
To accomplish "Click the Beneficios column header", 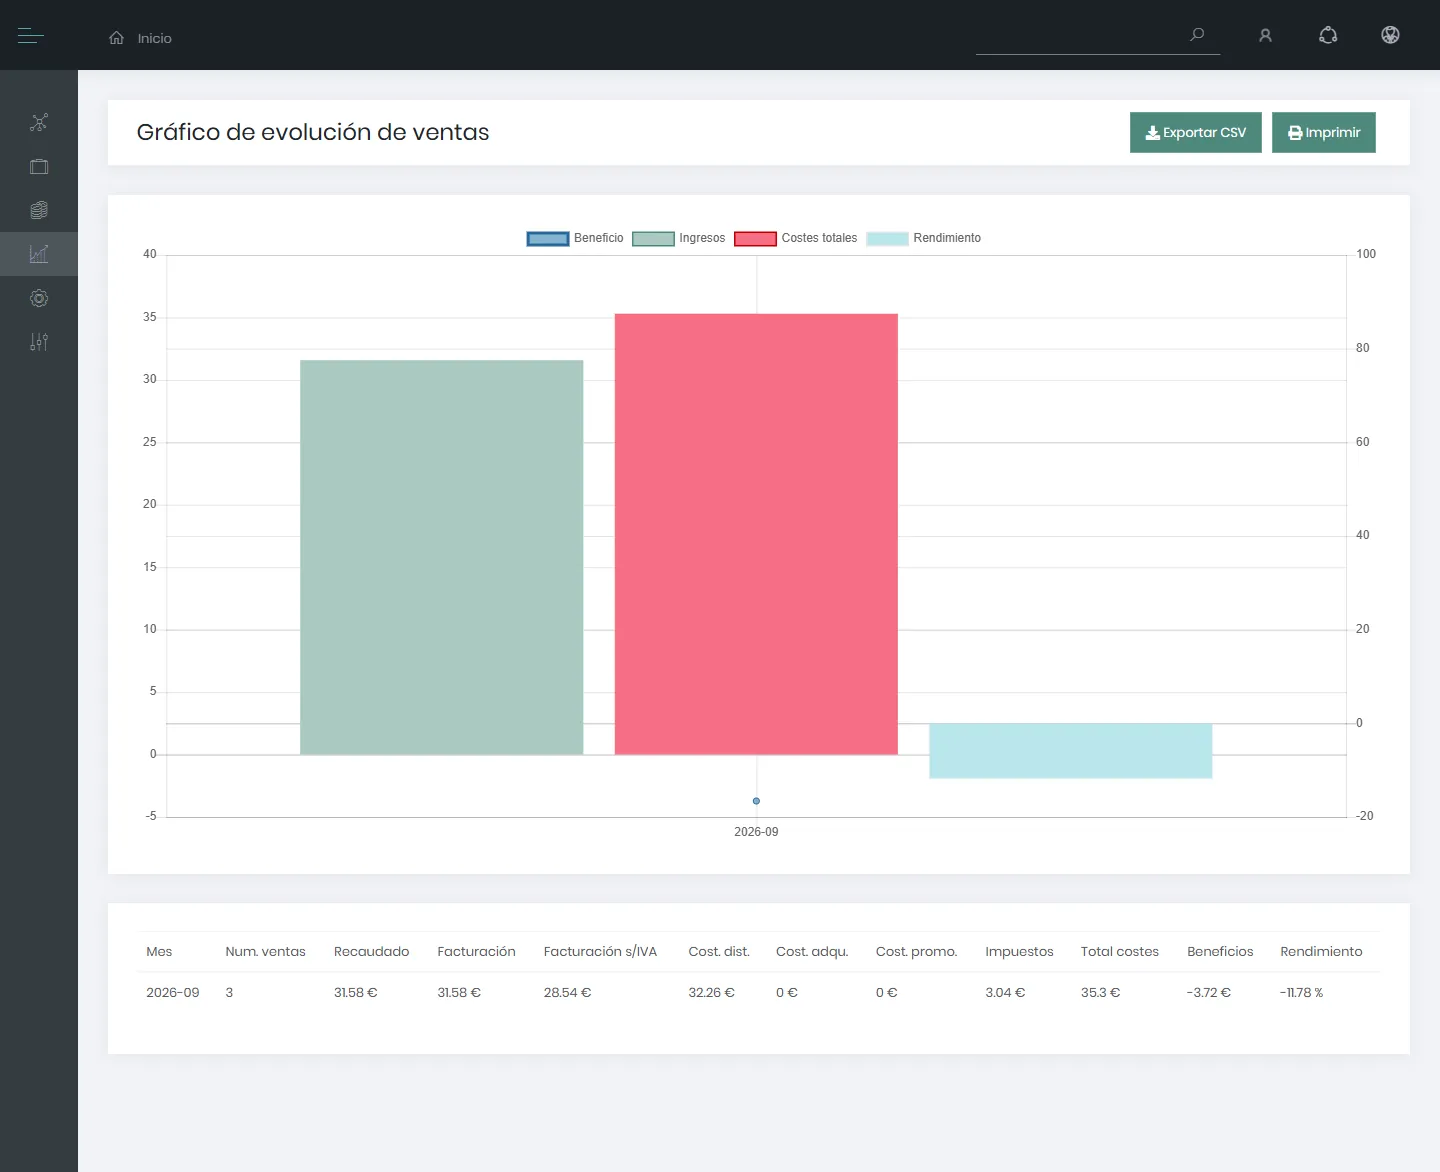I will (1220, 952).
